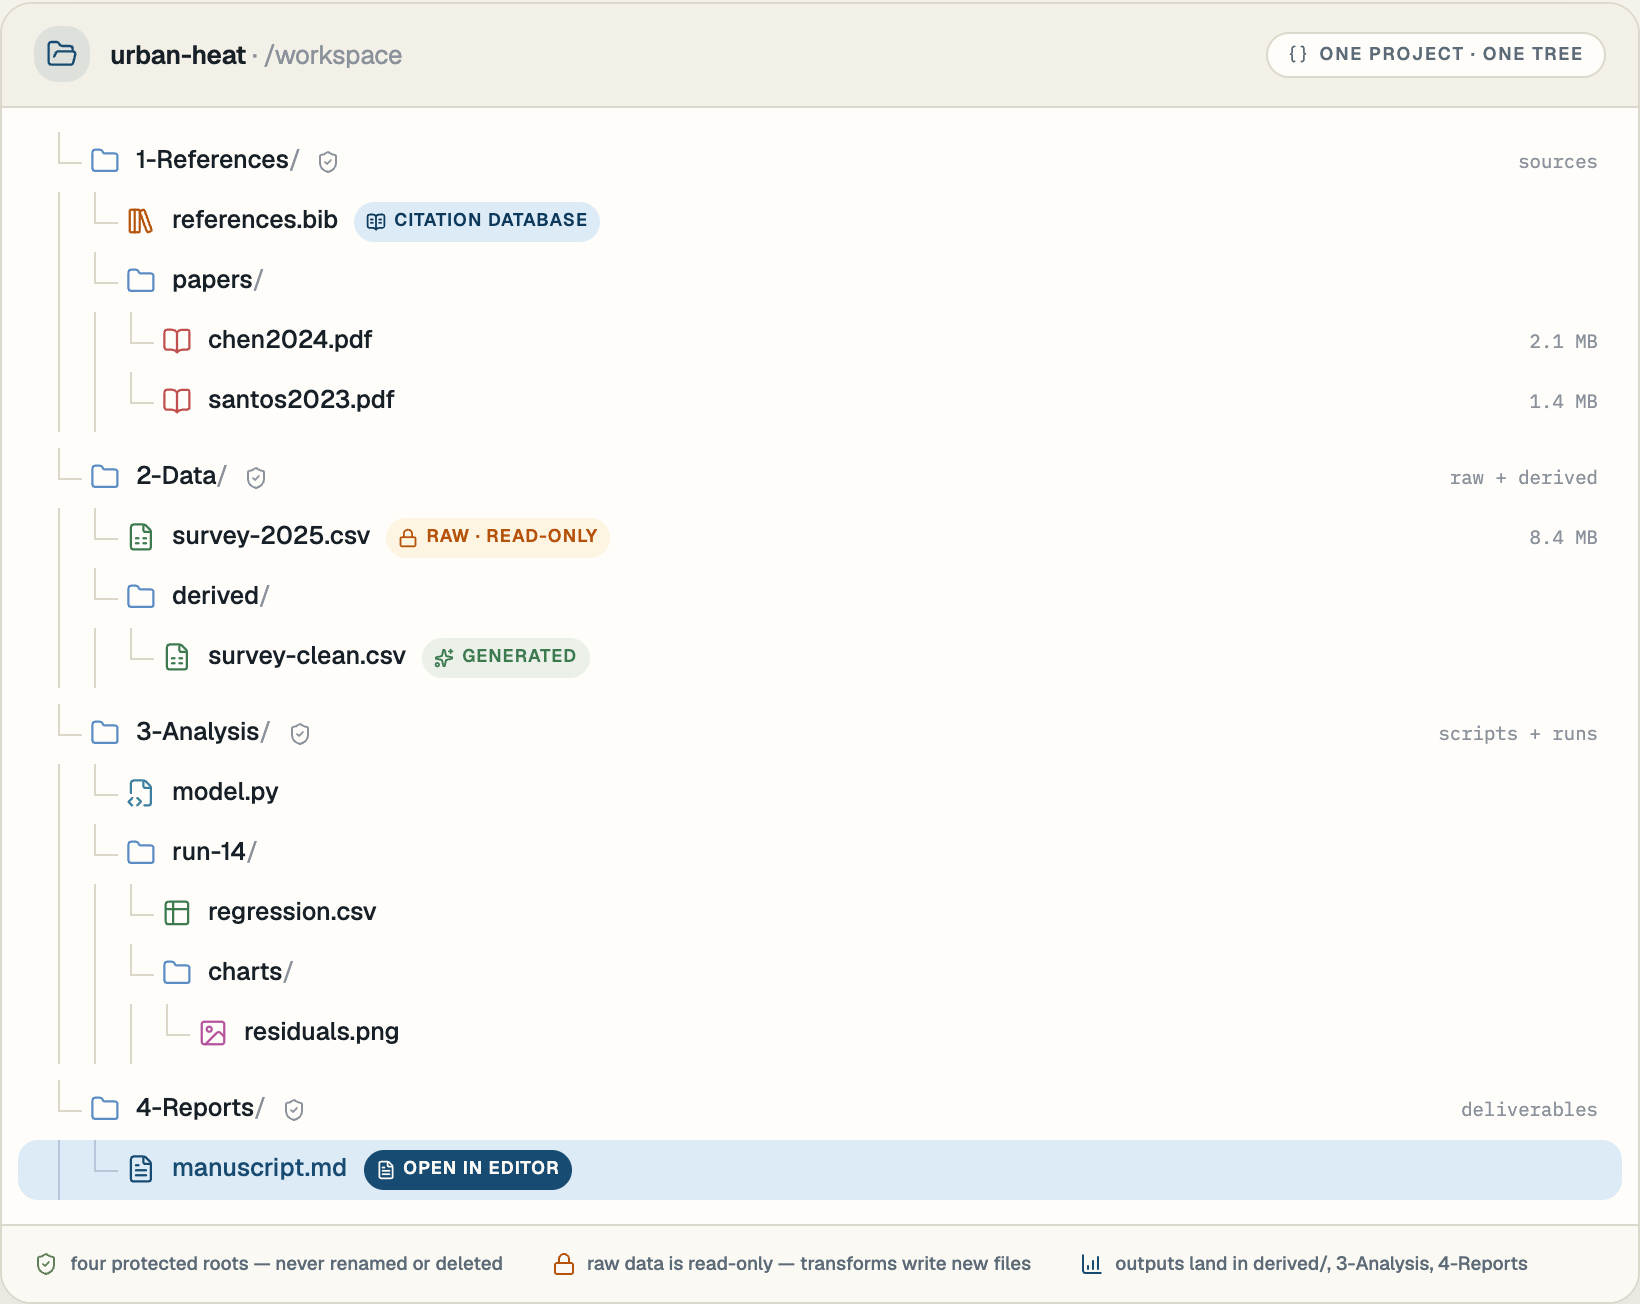The width and height of the screenshot is (1640, 1304).
Task: Click the table icon of regression.csv
Action: coord(177,913)
